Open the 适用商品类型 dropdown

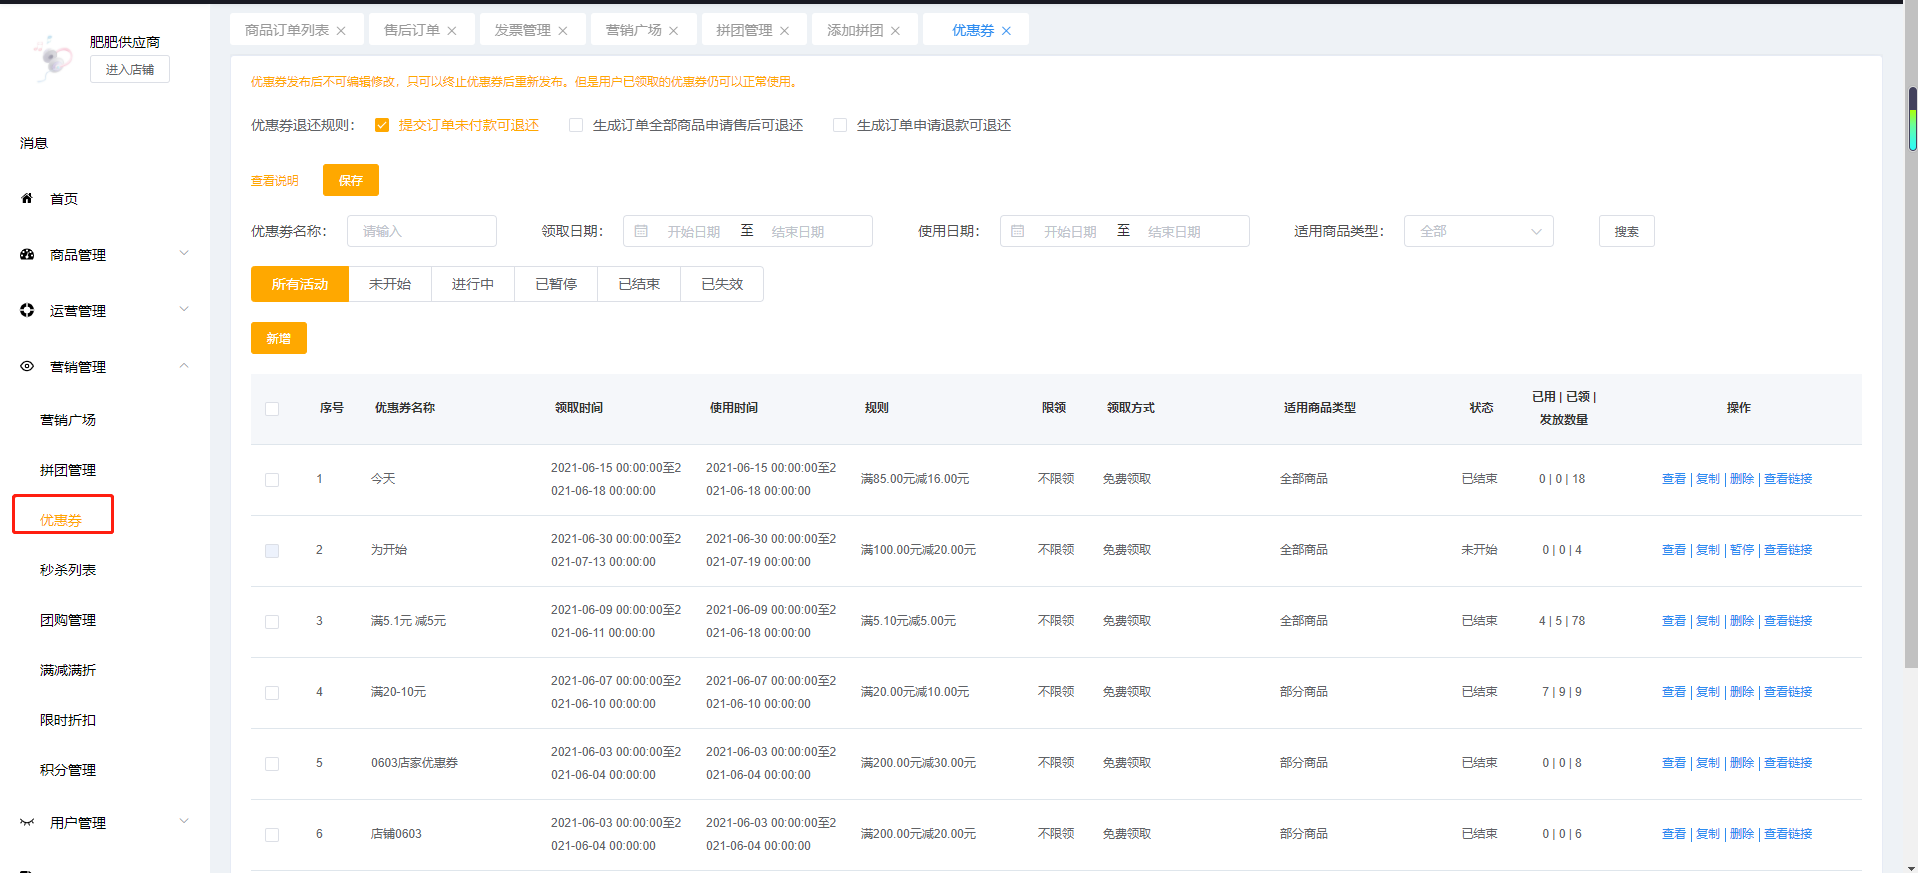tap(1478, 231)
